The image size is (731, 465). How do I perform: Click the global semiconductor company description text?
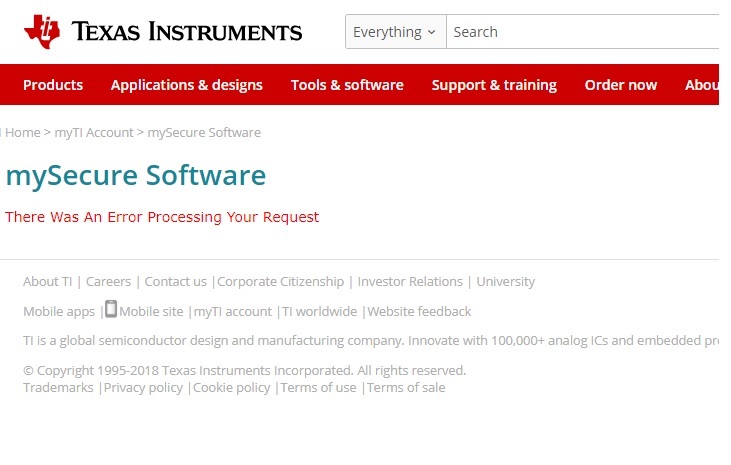[x=371, y=341]
